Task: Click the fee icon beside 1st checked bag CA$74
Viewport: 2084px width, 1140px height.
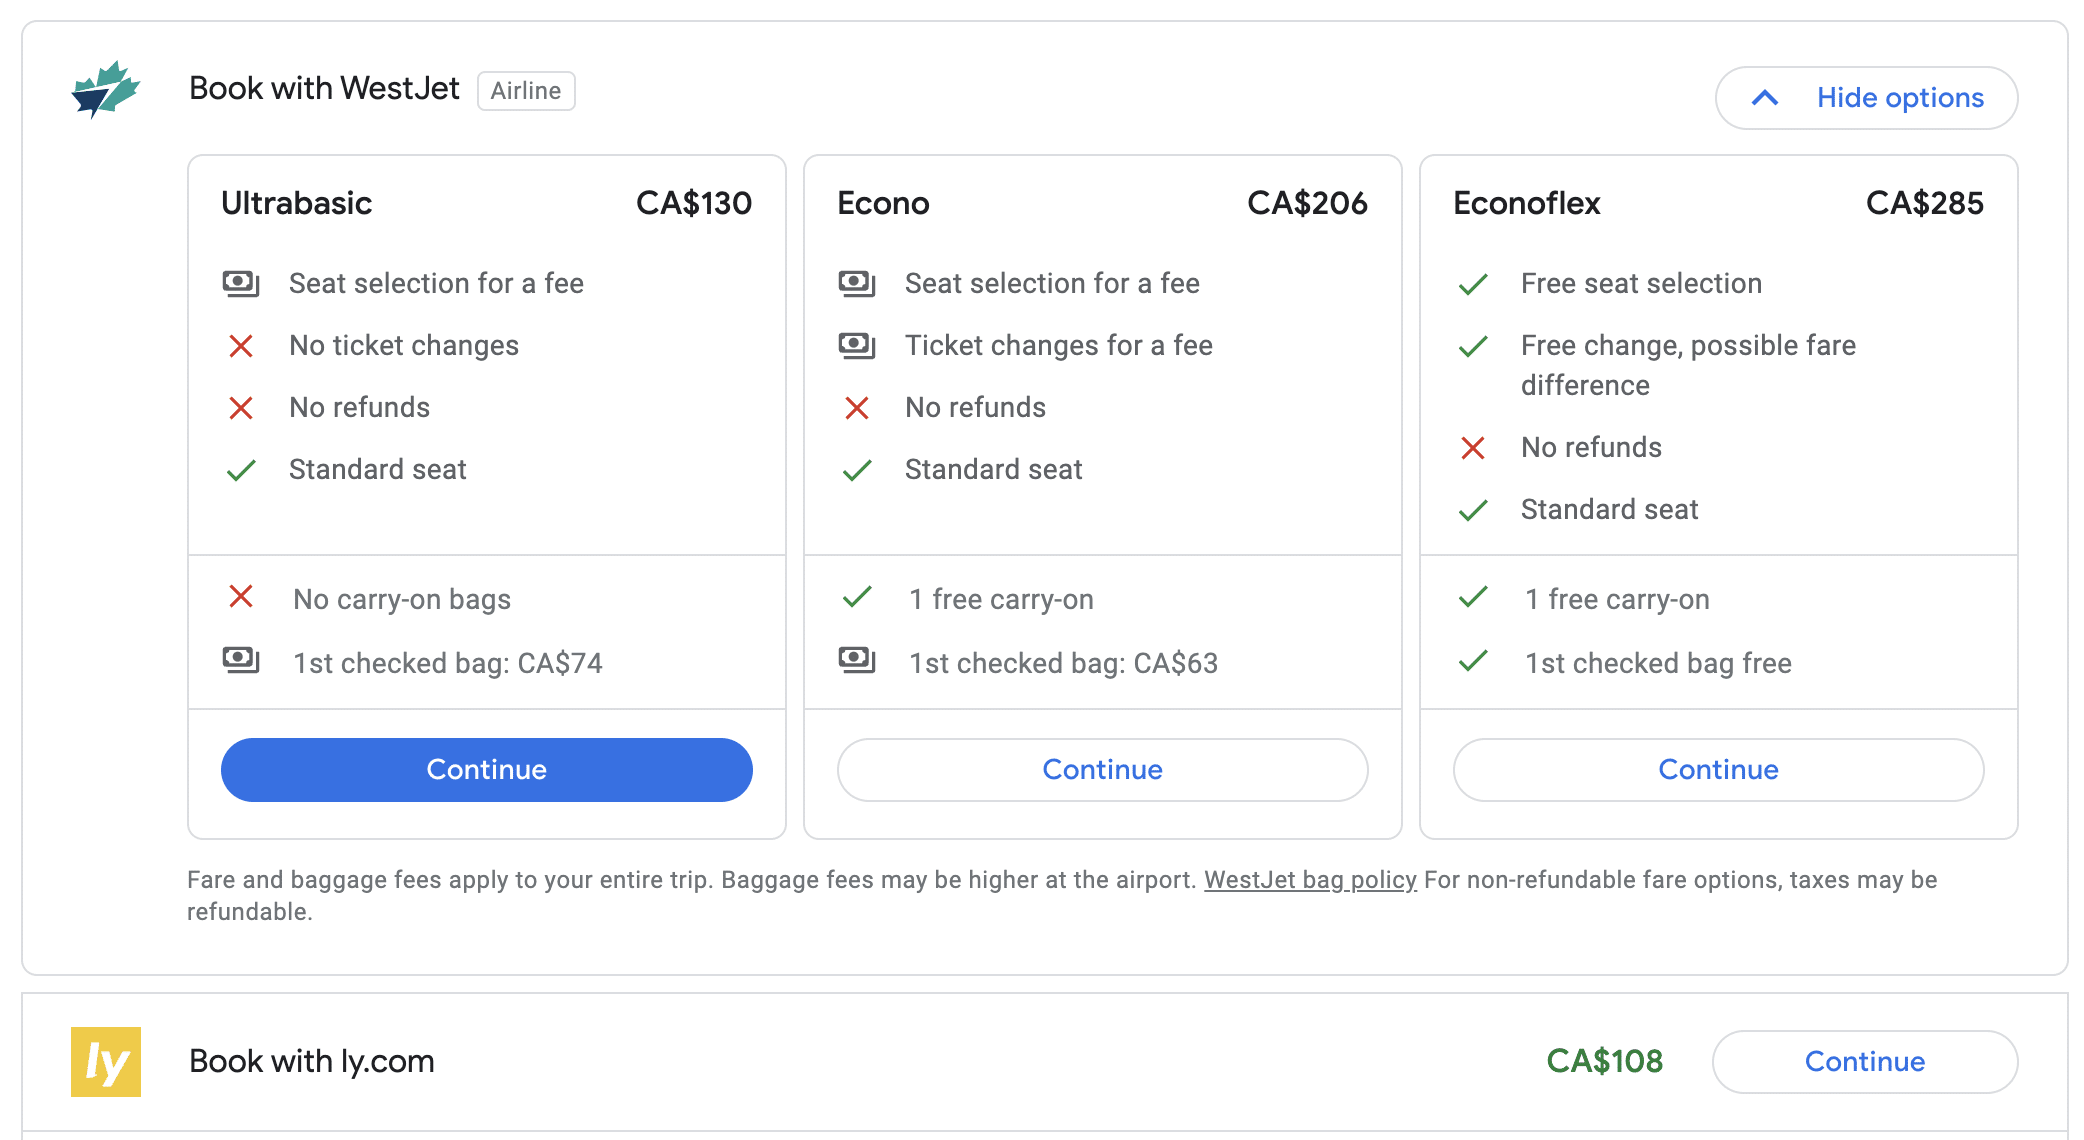Action: [x=241, y=660]
